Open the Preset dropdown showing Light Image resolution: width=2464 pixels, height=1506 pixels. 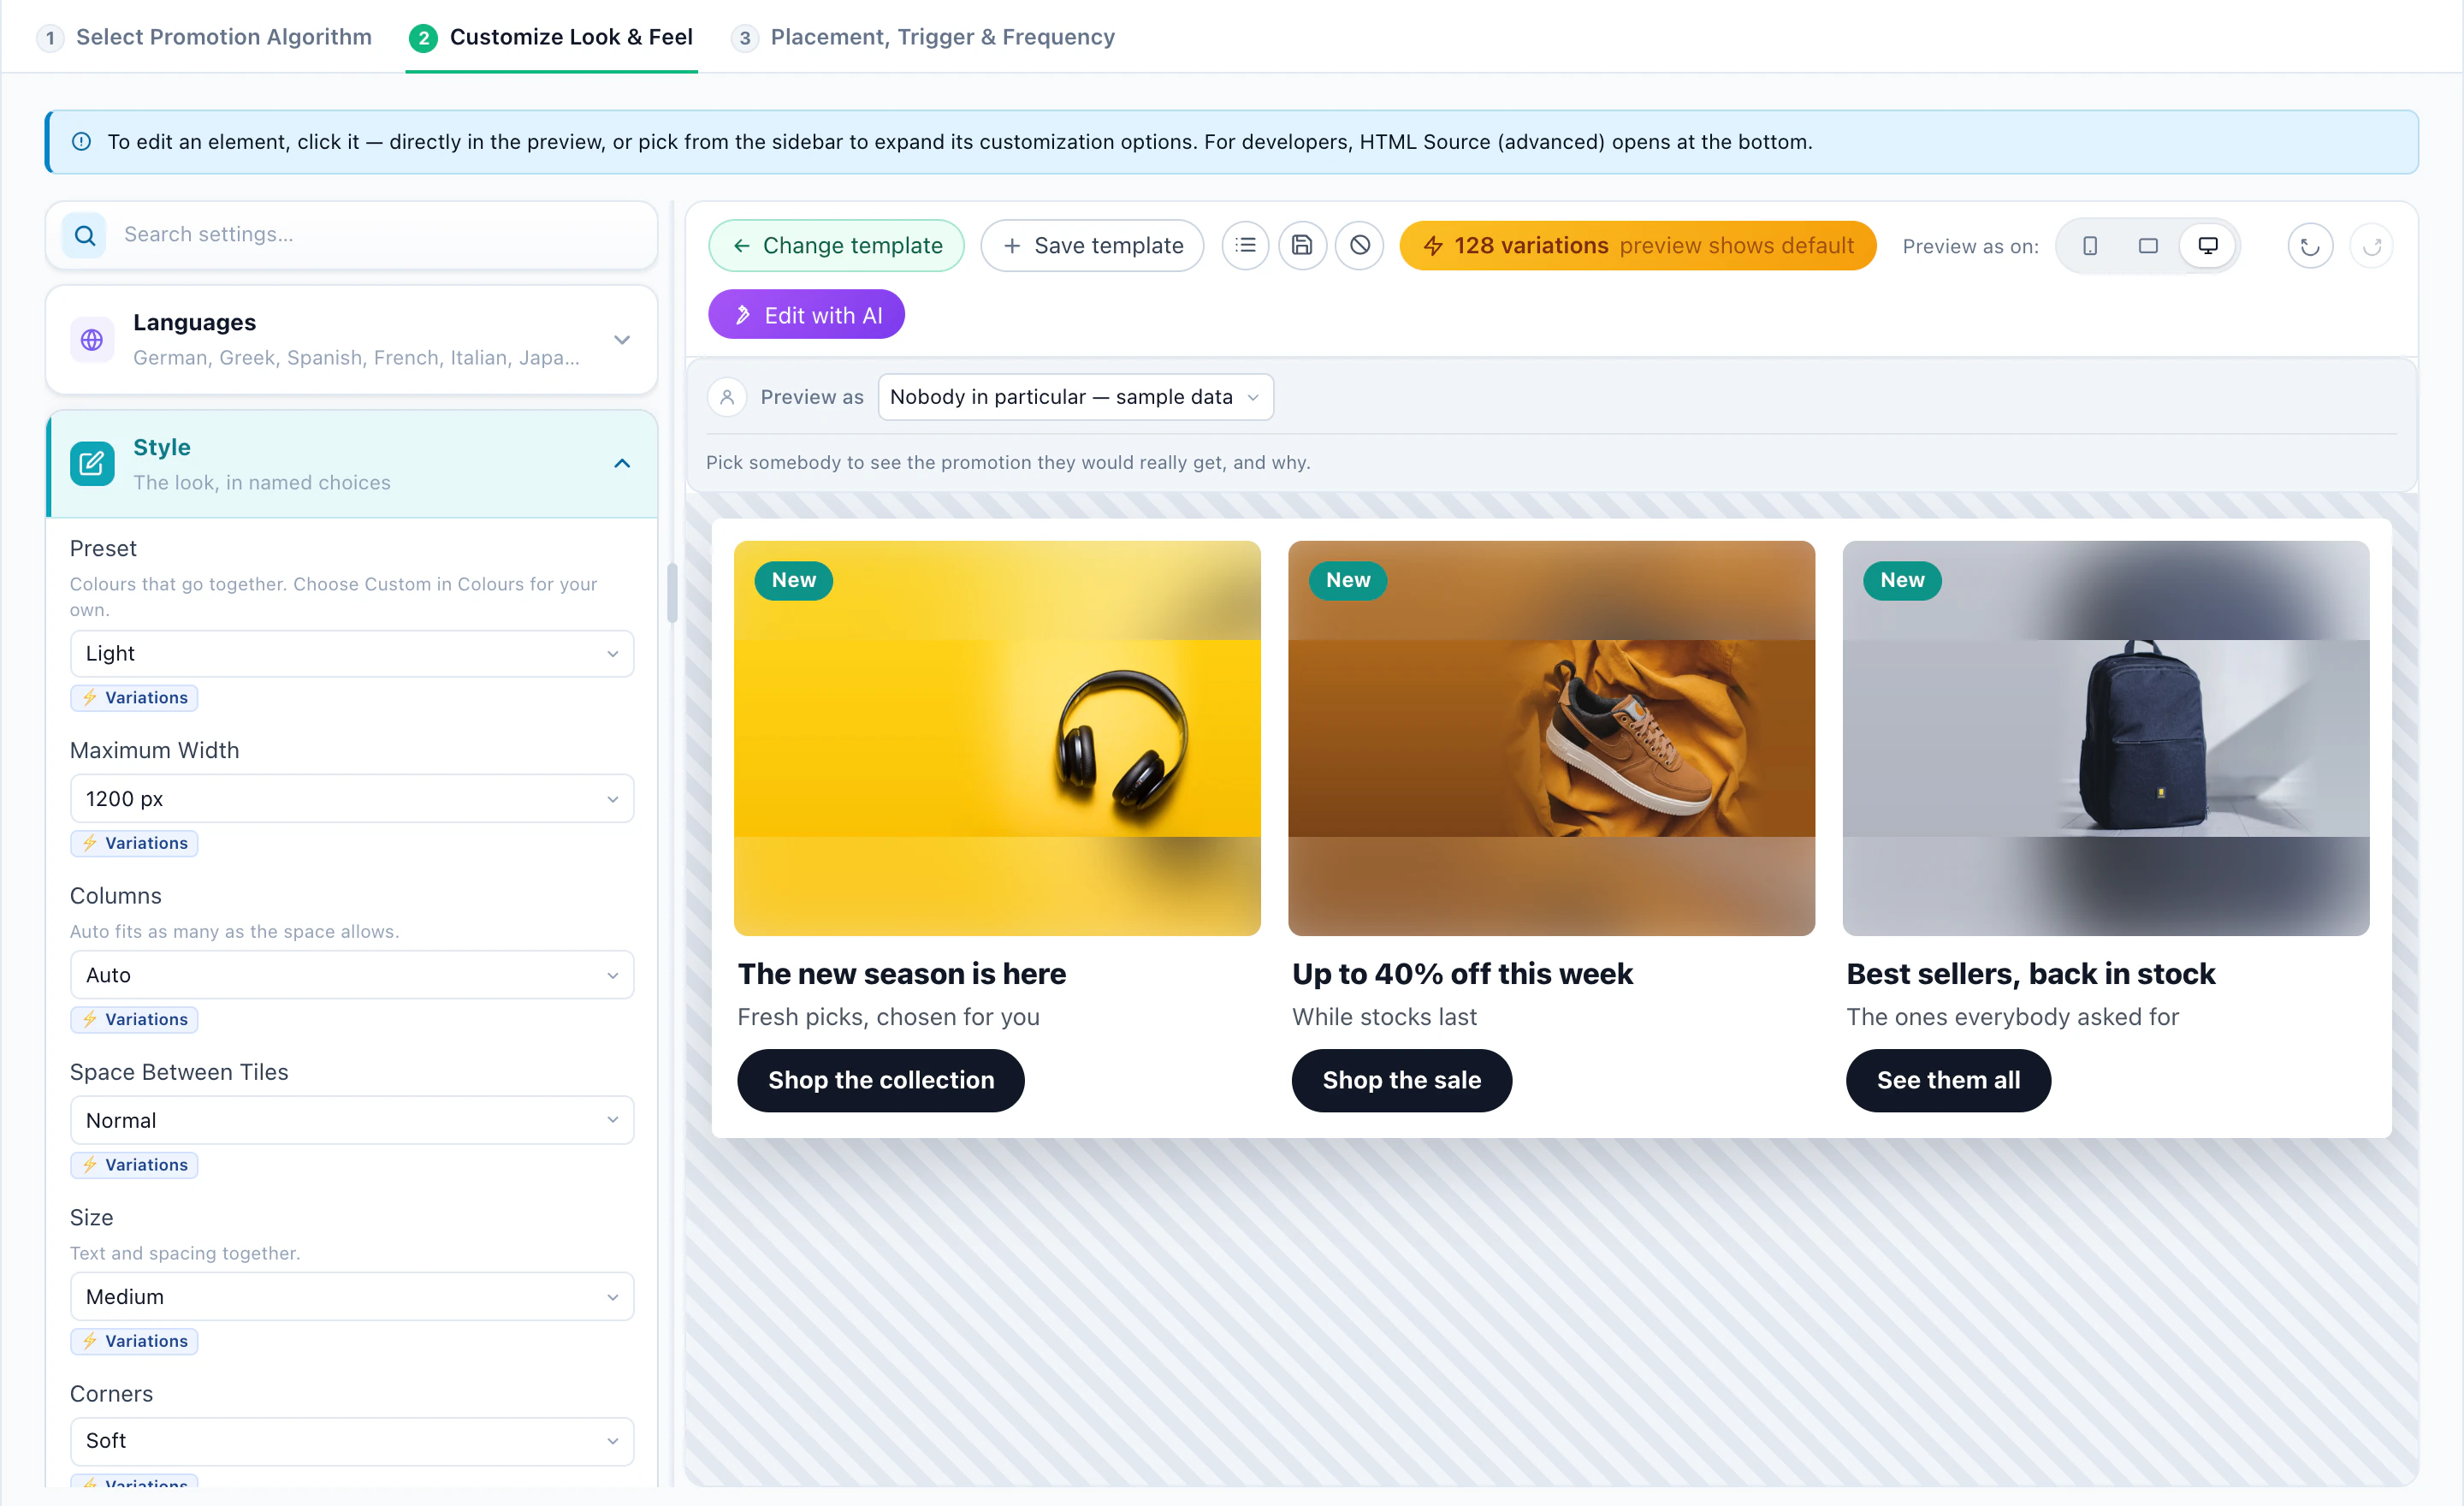(352, 654)
